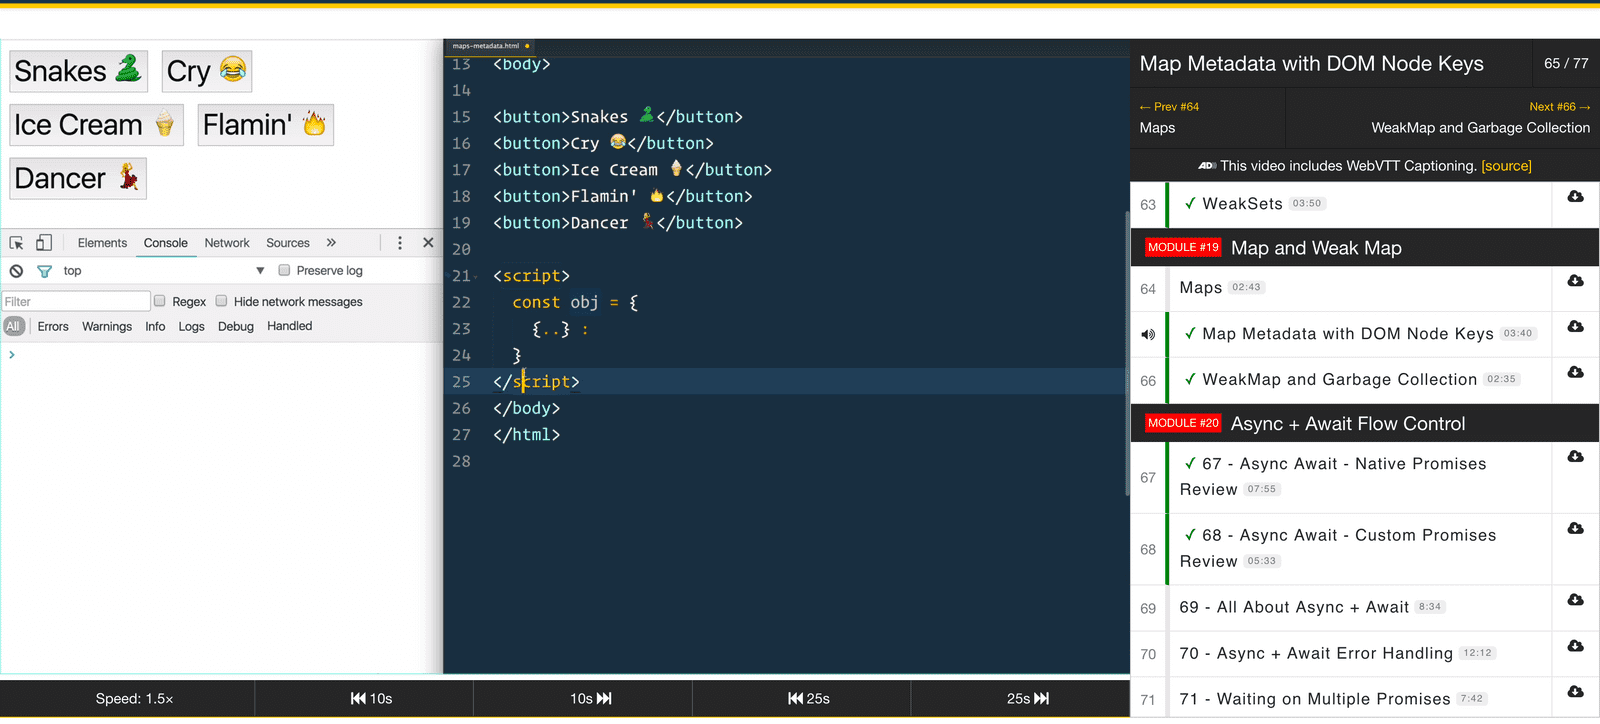Image resolution: width=1600 pixels, height=724 pixels.
Task: Click the inspect element picker icon
Action: coord(16,243)
